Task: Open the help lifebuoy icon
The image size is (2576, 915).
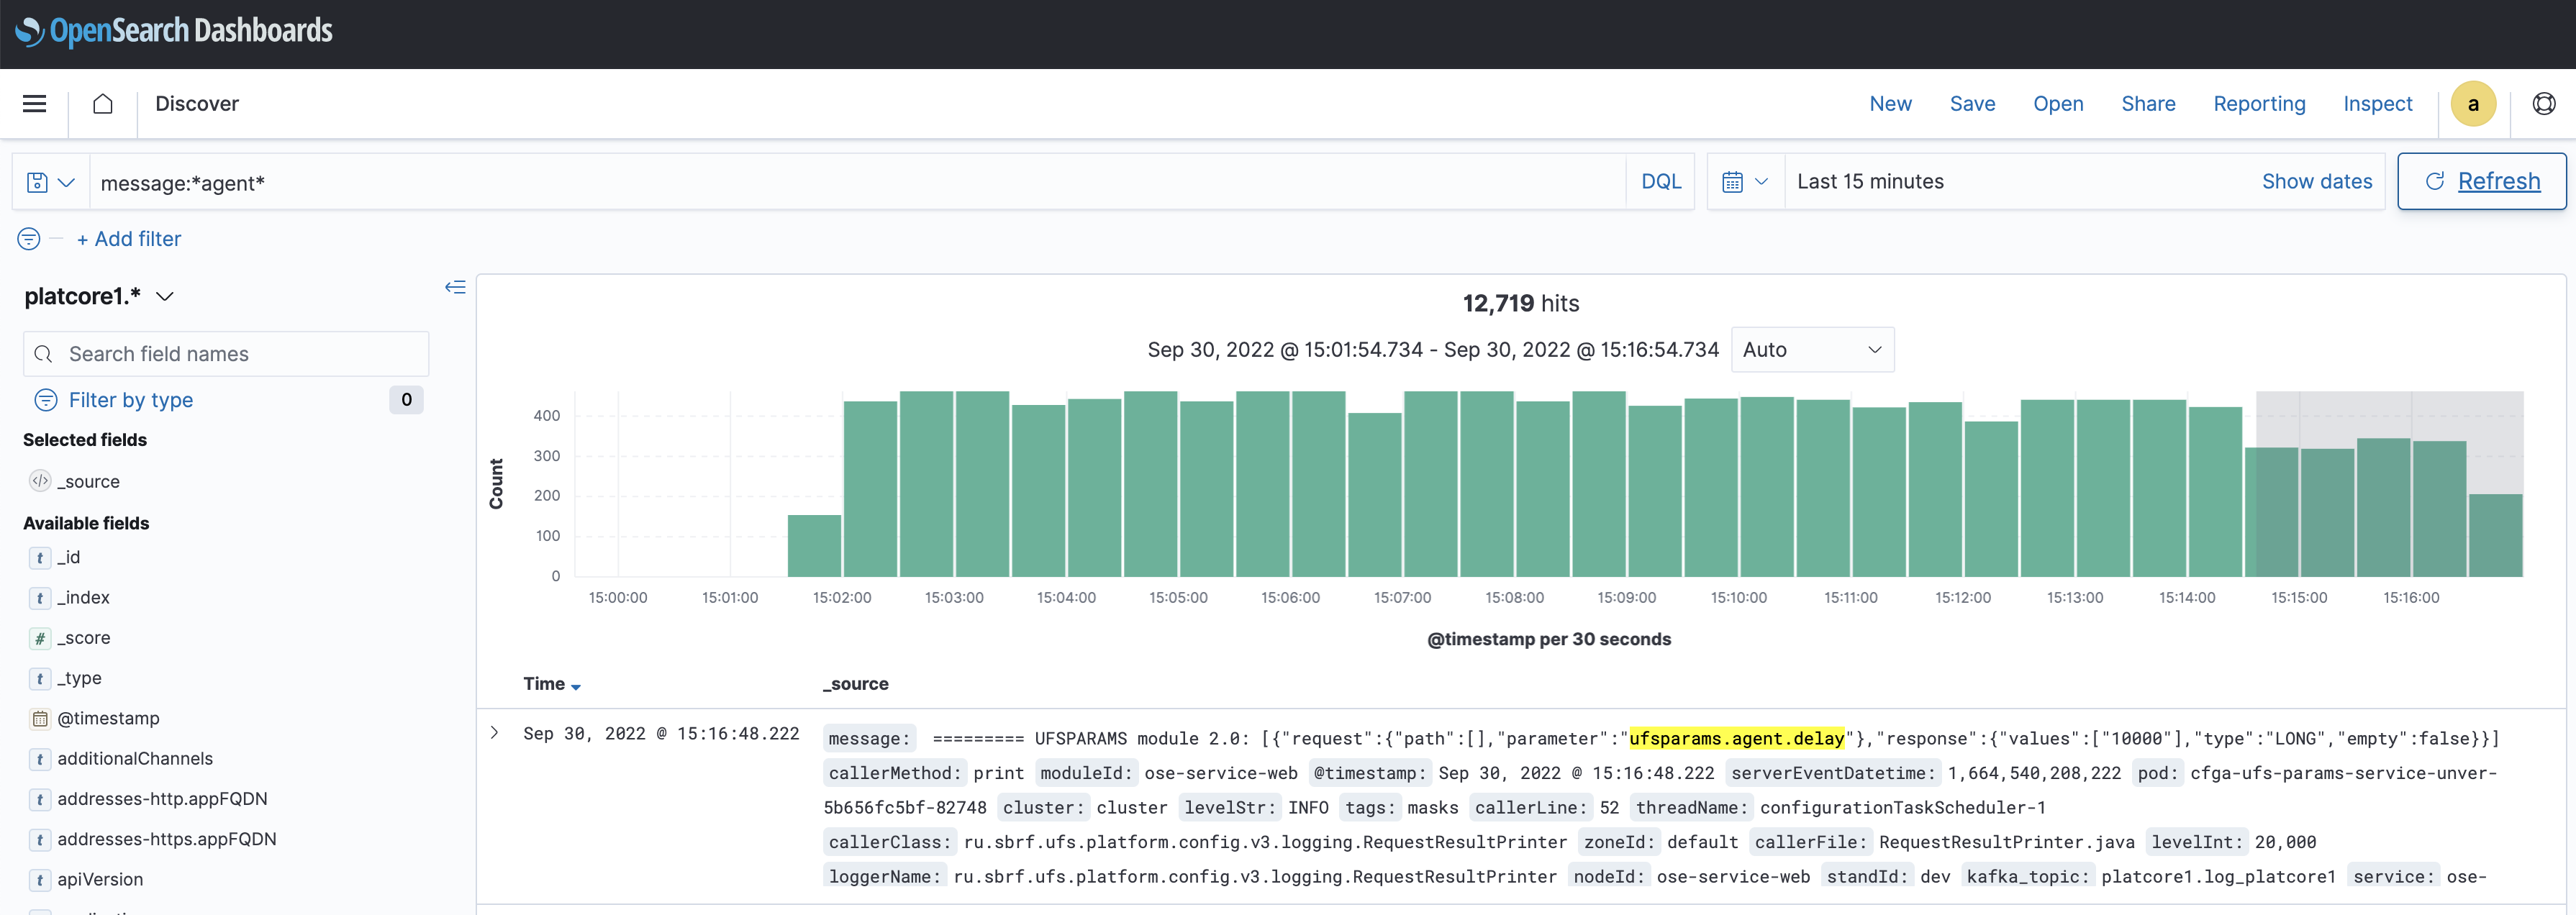Action: 2544,104
